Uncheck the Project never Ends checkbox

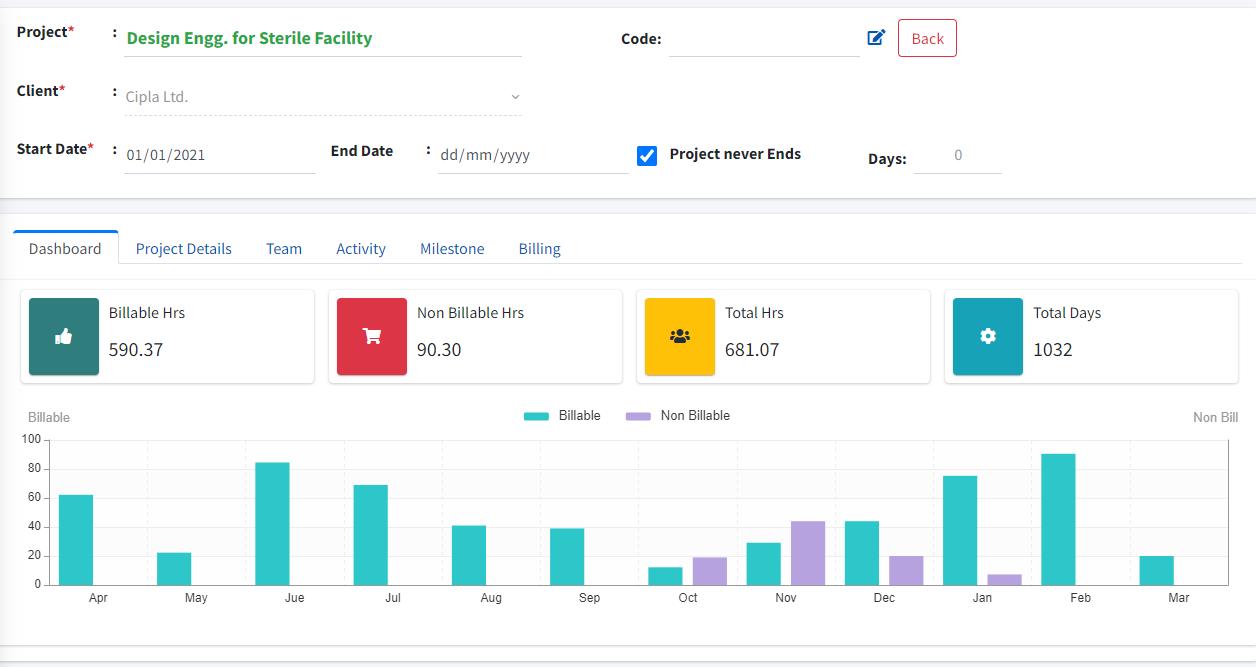tap(647, 156)
